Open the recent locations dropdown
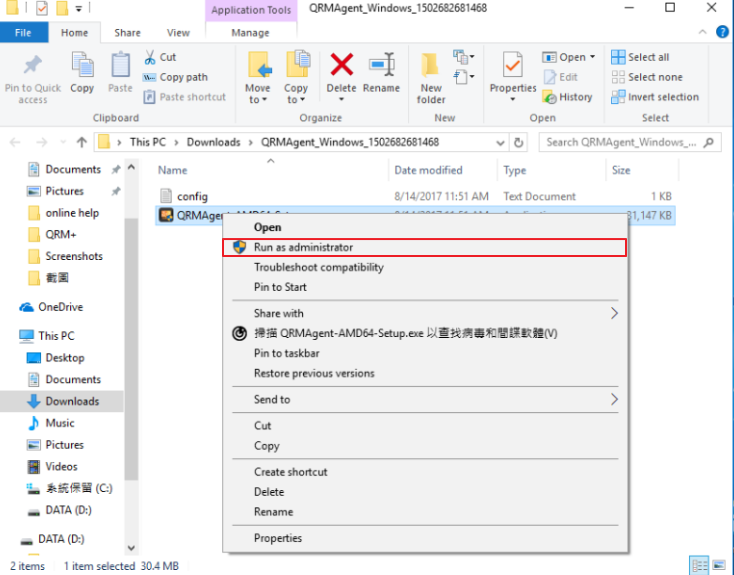The height and width of the screenshot is (575, 734). point(63,142)
